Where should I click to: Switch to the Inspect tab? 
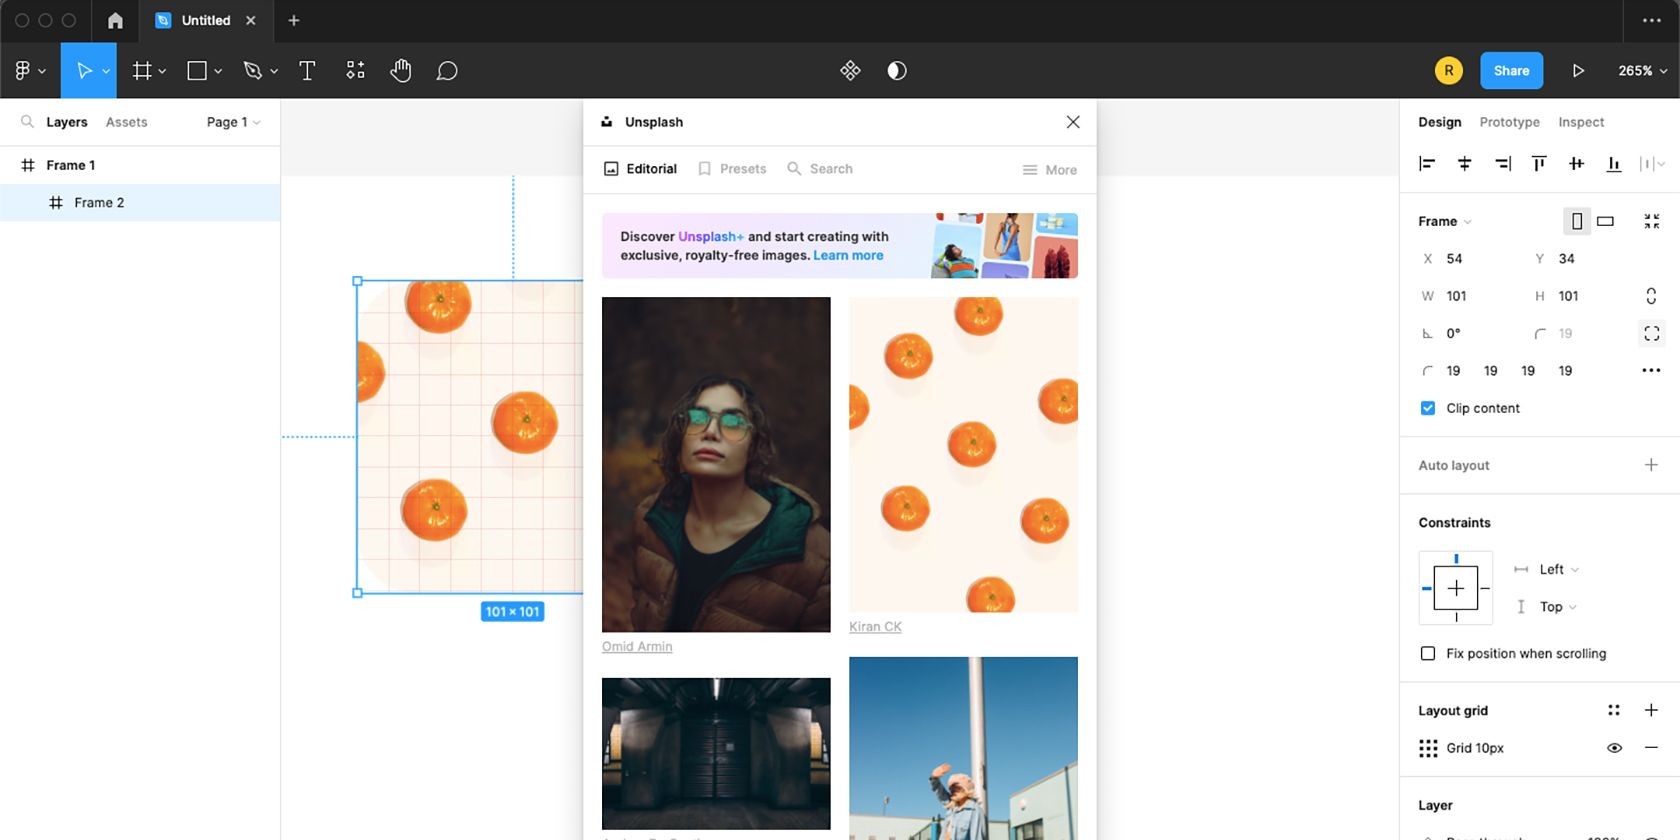[x=1581, y=122]
